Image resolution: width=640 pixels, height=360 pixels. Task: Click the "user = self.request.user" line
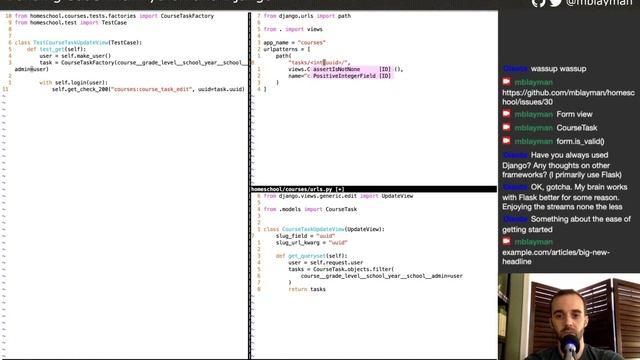[325, 262]
